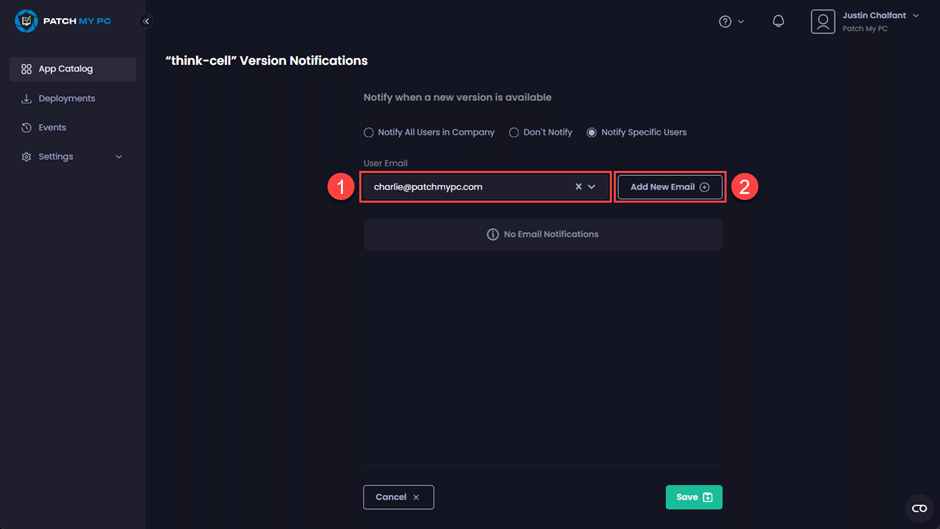Viewport: 940px width, 529px height.
Task: Clear the selected charlie@patchmypc.com email
Action: [x=578, y=187]
